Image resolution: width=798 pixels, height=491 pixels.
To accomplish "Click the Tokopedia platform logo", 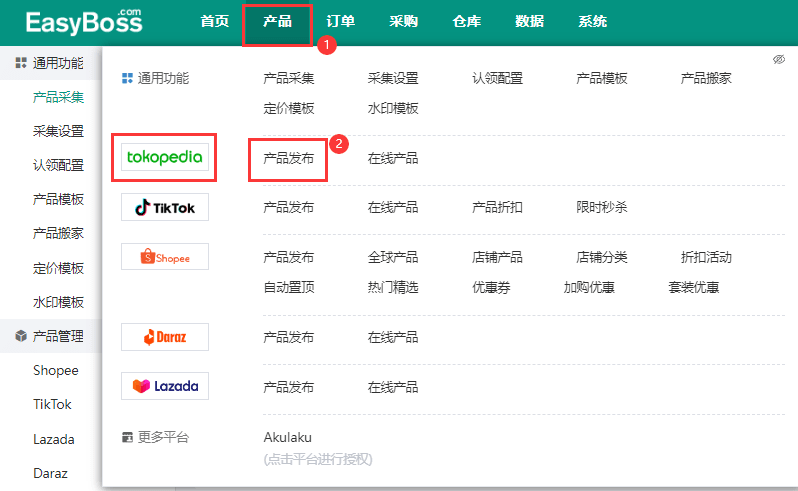I will pos(164,158).
